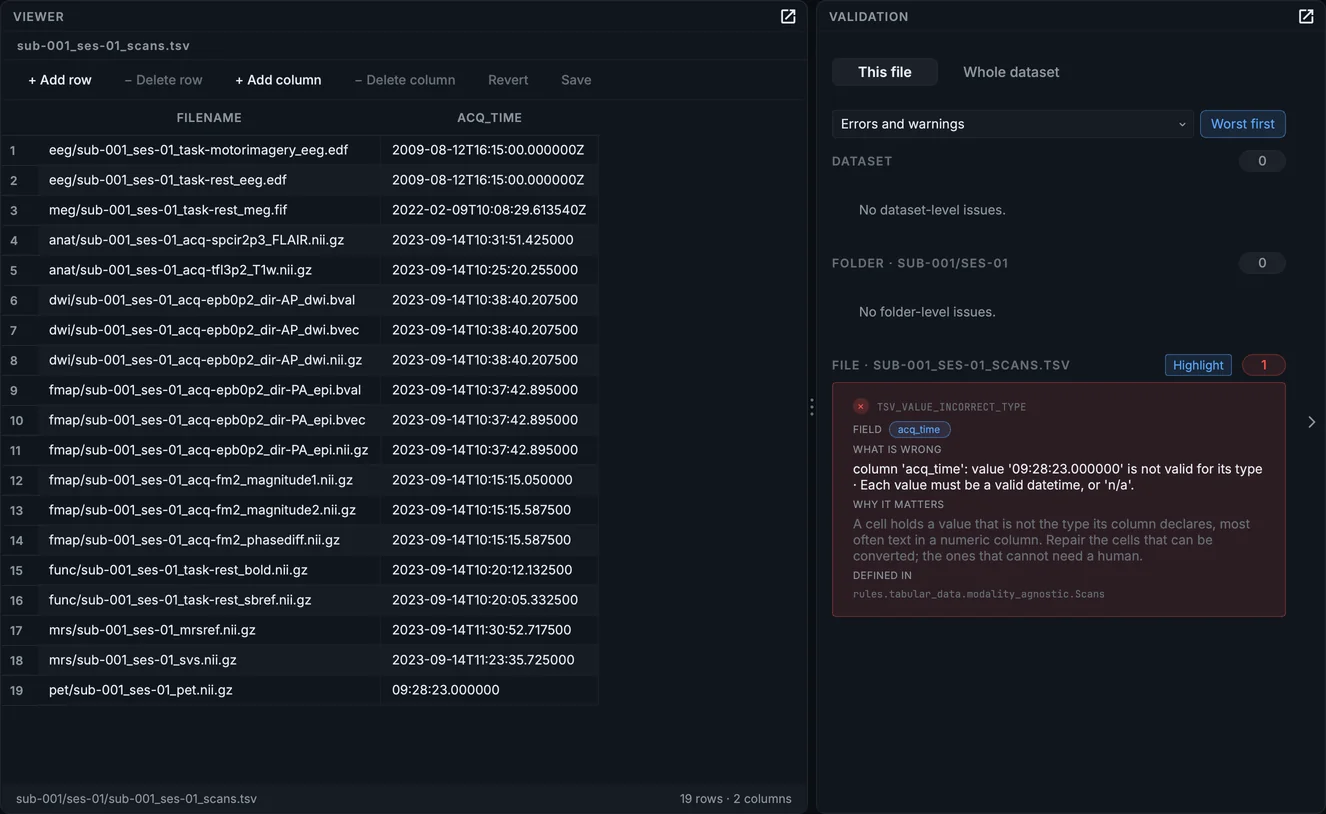Select the 2023-09-14T11:23:35.725000 cell
Image resolution: width=1326 pixels, height=814 pixels.
(x=489, y=660)
